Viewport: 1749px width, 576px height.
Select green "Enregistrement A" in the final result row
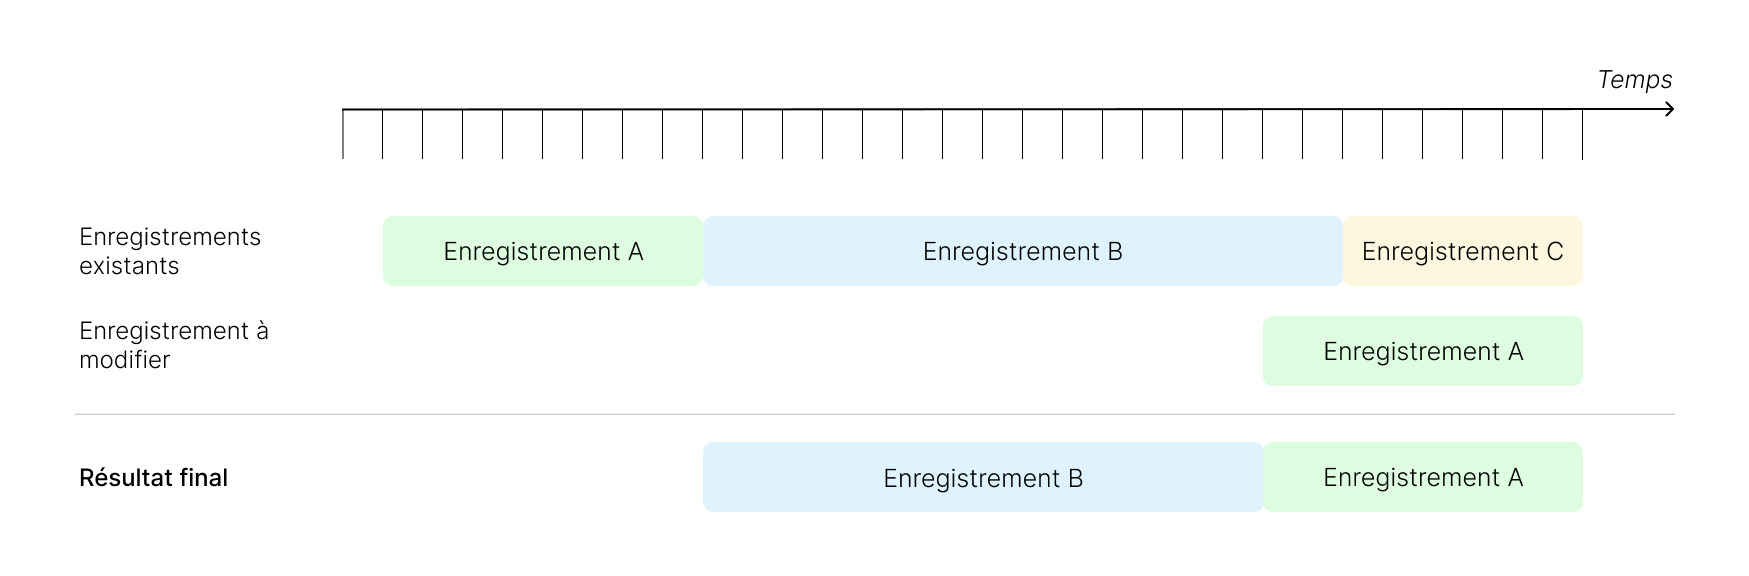[x=1422, y=478]
